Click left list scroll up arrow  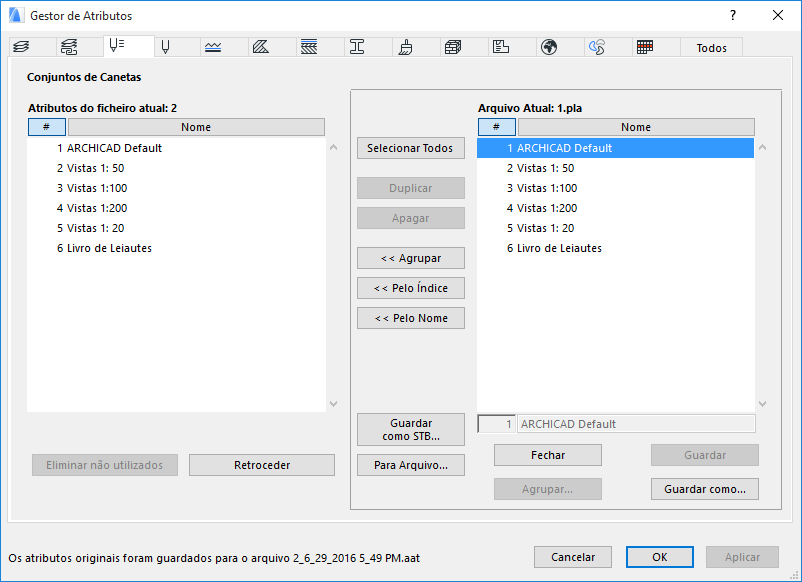coord(333,147)
